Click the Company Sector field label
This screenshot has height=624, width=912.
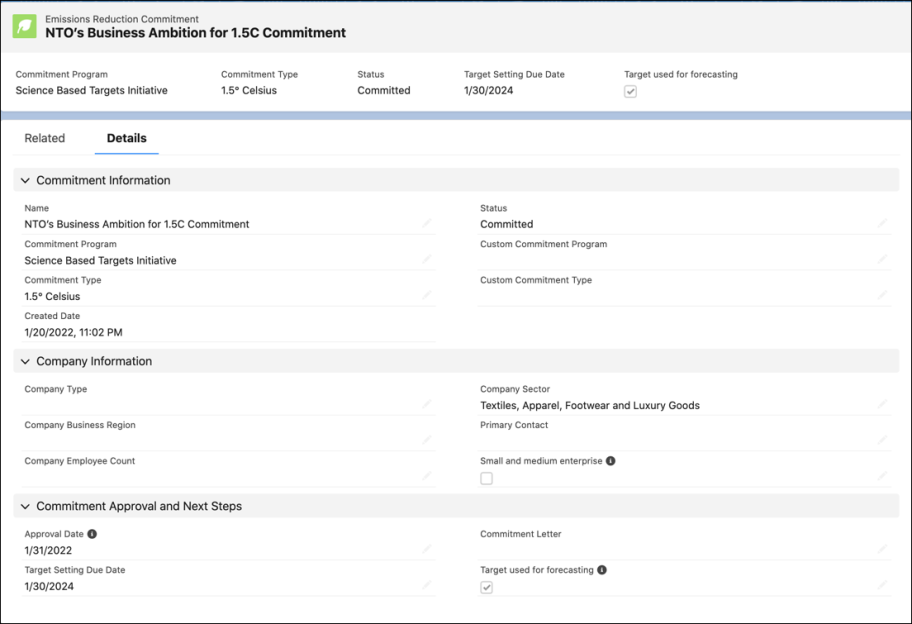point(515,389)
